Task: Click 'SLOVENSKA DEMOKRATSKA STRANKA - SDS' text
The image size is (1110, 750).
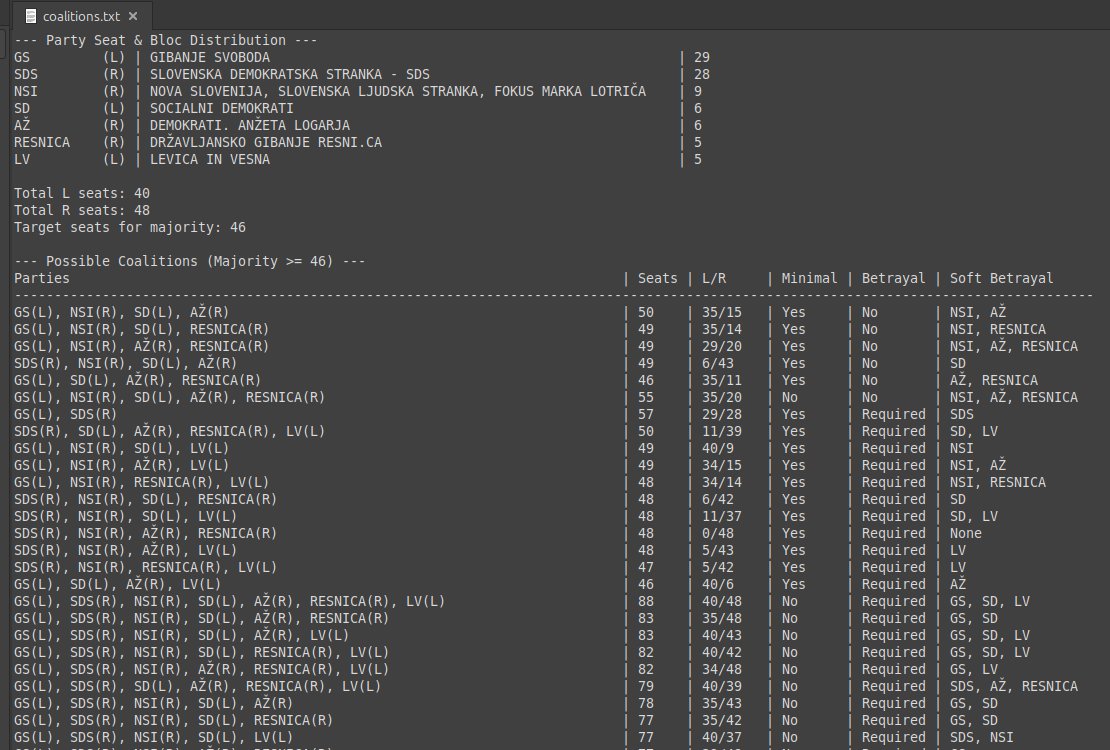Action: [x=290, y=74]
